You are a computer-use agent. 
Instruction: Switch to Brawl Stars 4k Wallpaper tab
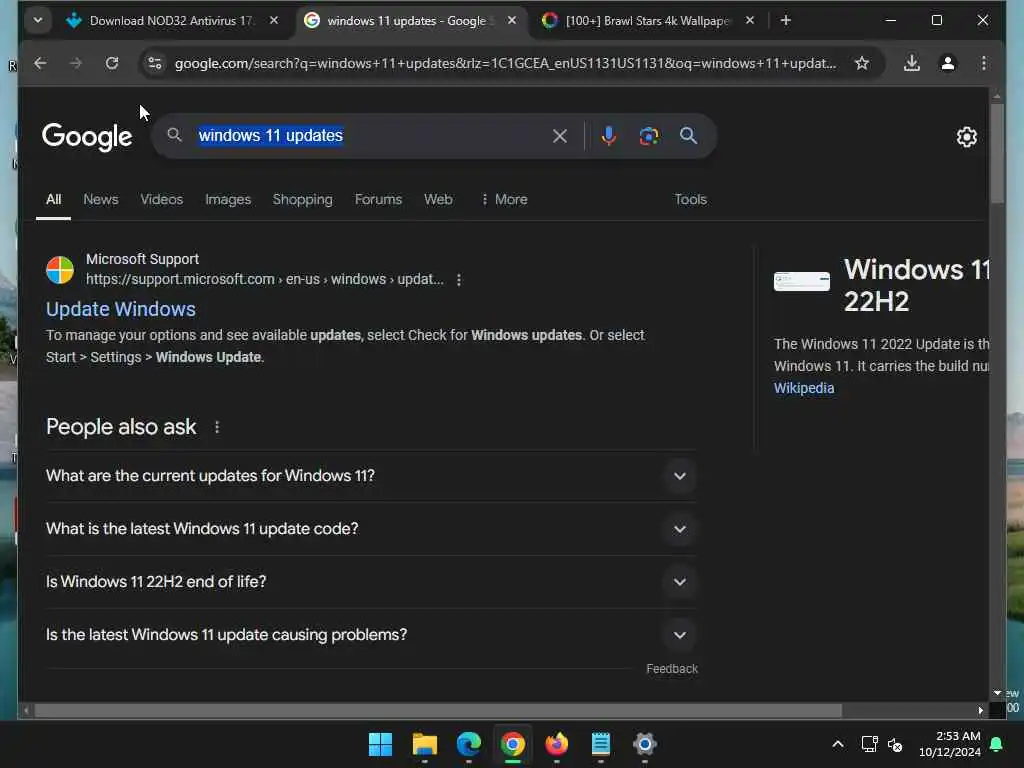647,21
